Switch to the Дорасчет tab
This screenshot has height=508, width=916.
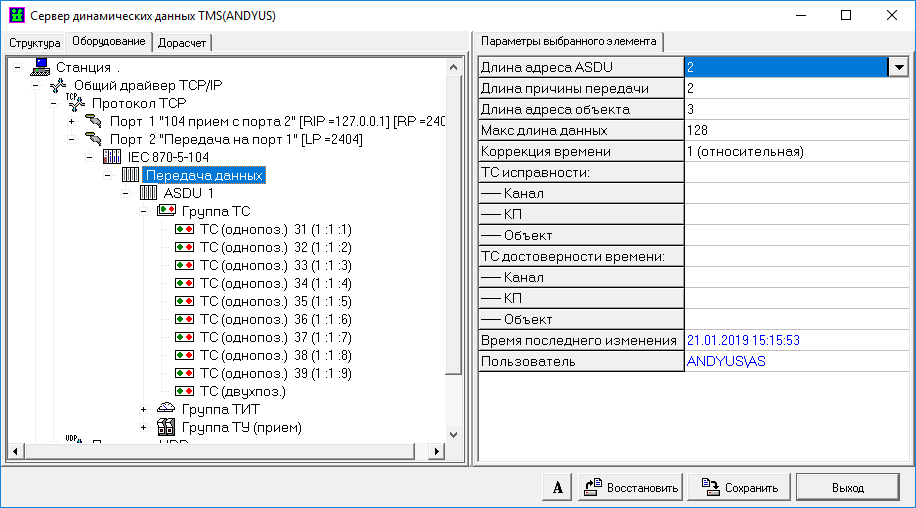182,42
